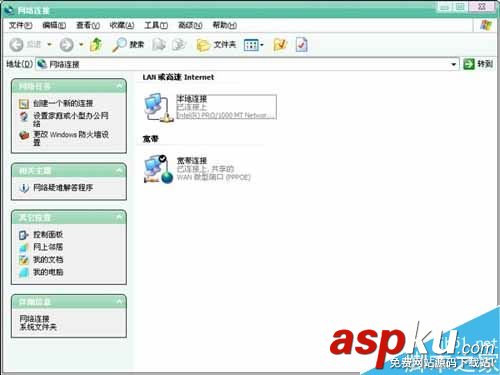The image size is (500, 375).
Task: Click the Move To toolbar icon
Action: click(x=159, y=44)
